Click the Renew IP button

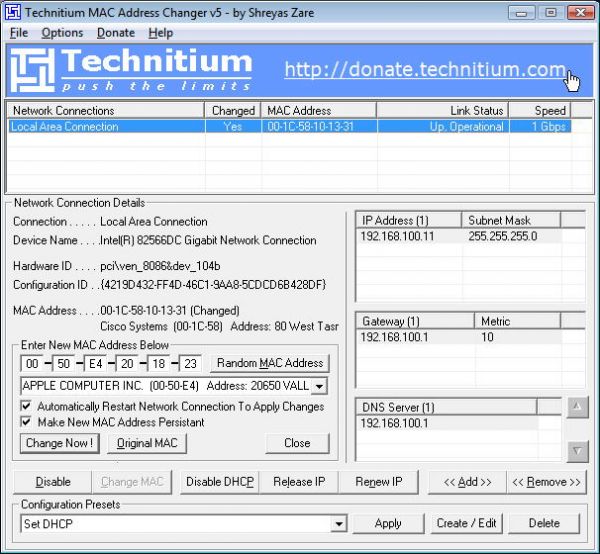(379, 482)
